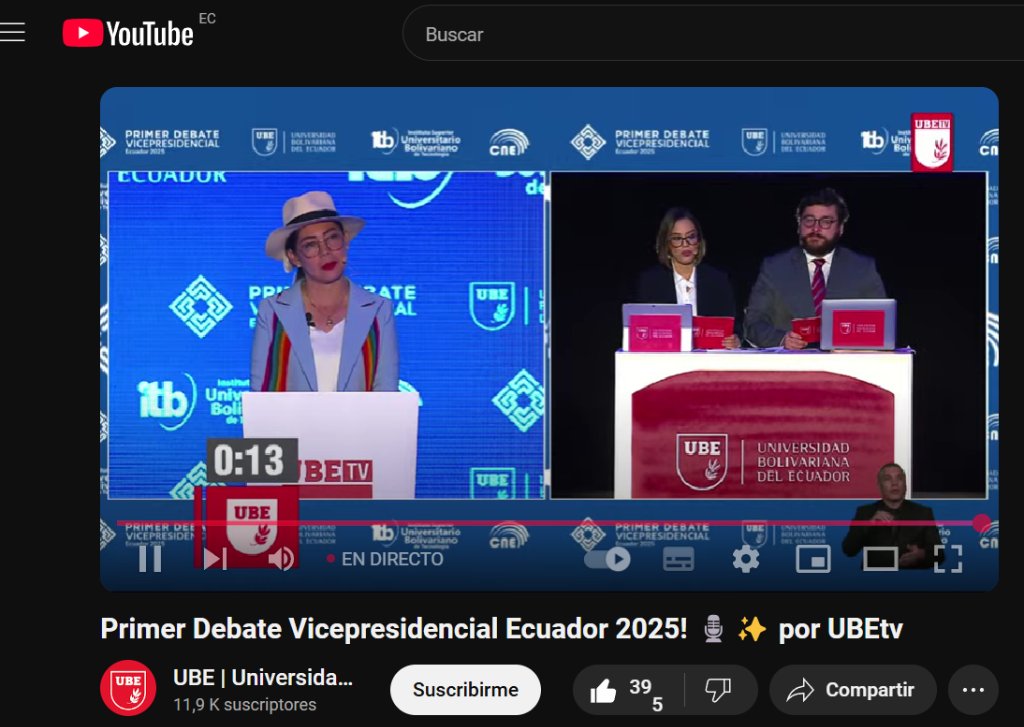Switch to miniplayer mode
1024x727 pixels.
pos(813,559)
